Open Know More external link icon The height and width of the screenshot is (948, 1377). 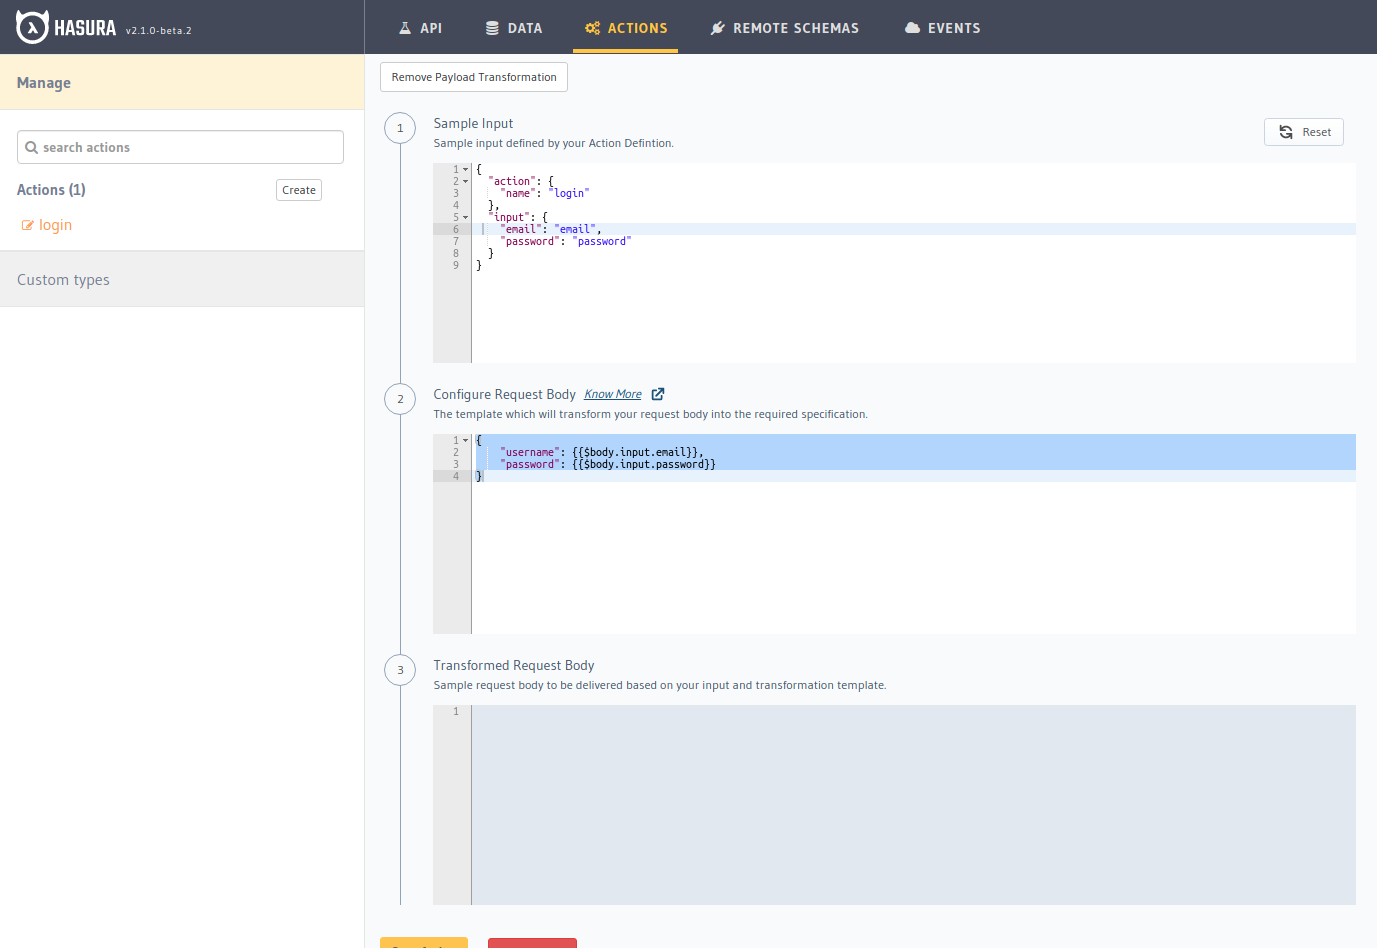(x=658, y=394)
